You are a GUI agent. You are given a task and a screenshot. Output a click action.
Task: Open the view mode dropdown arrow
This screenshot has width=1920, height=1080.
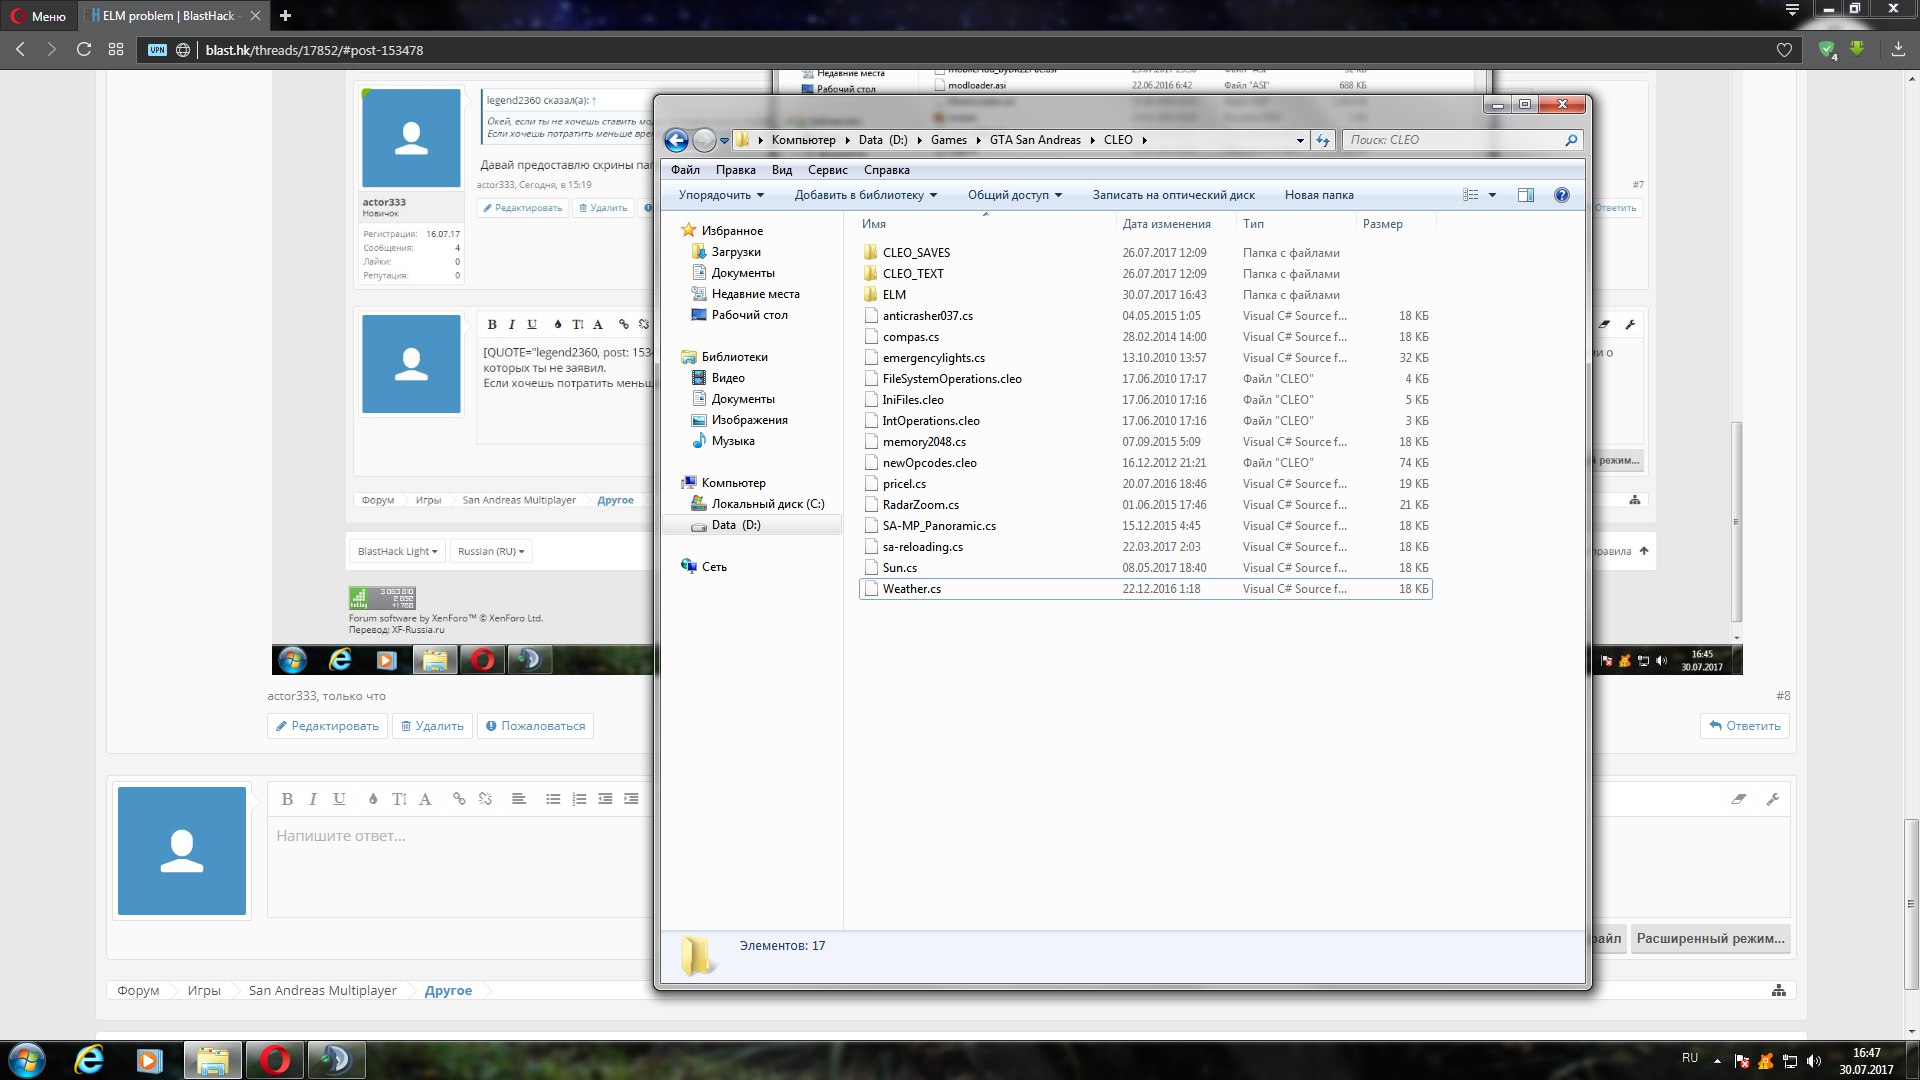click(1492, 195)
